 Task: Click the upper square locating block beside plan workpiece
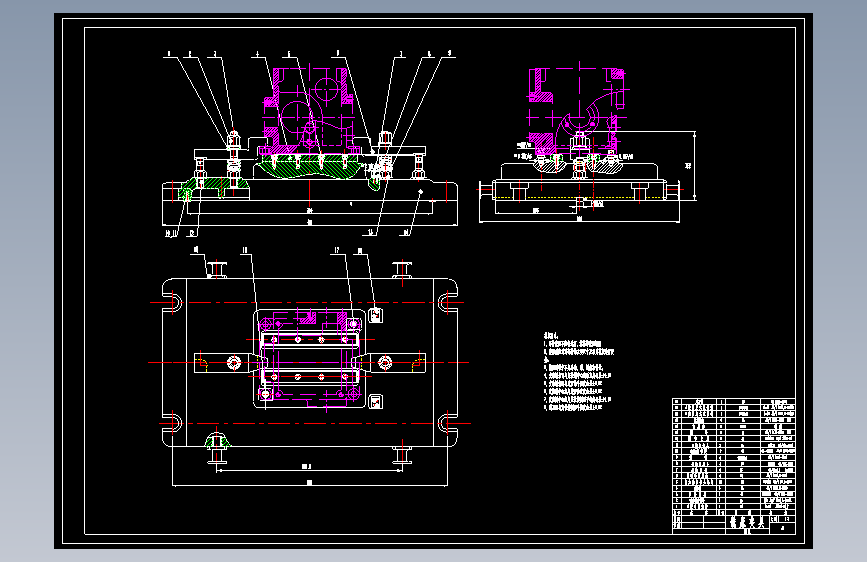375,315
